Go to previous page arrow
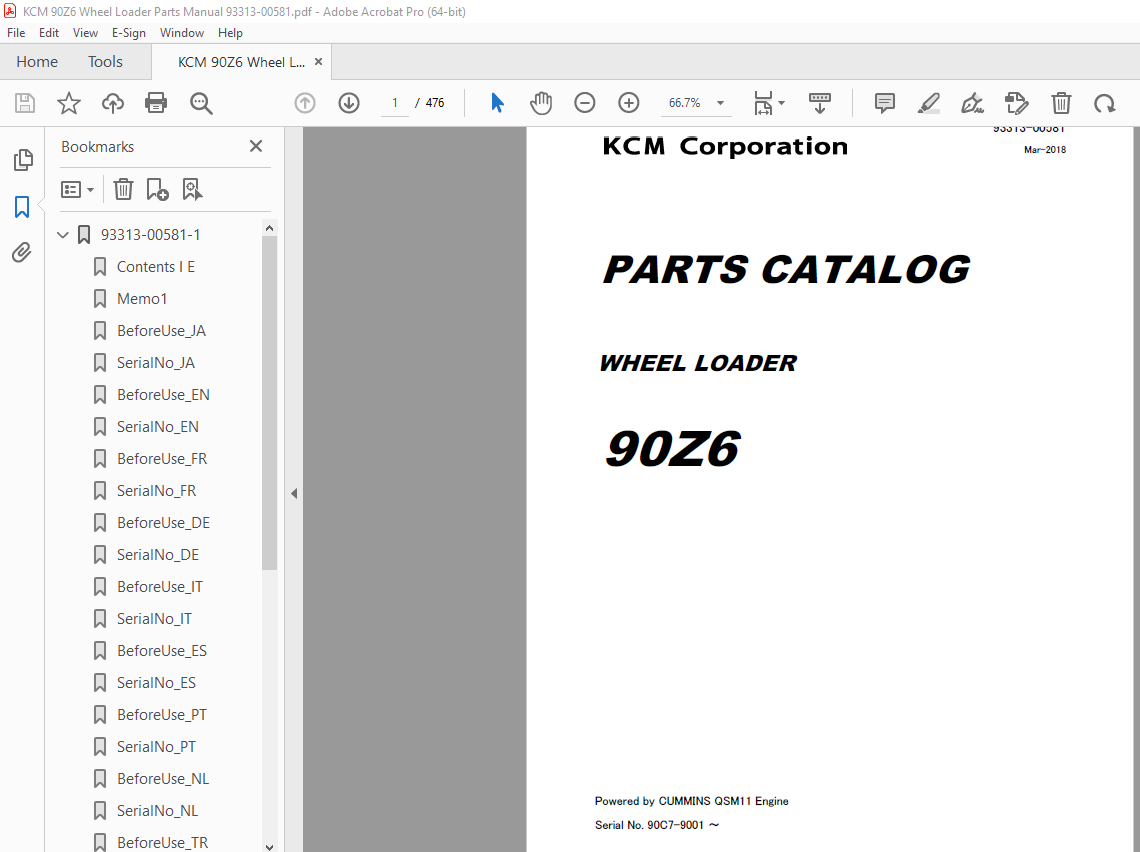The height and width of the screenshot is (852, 1140). [305, 103]
